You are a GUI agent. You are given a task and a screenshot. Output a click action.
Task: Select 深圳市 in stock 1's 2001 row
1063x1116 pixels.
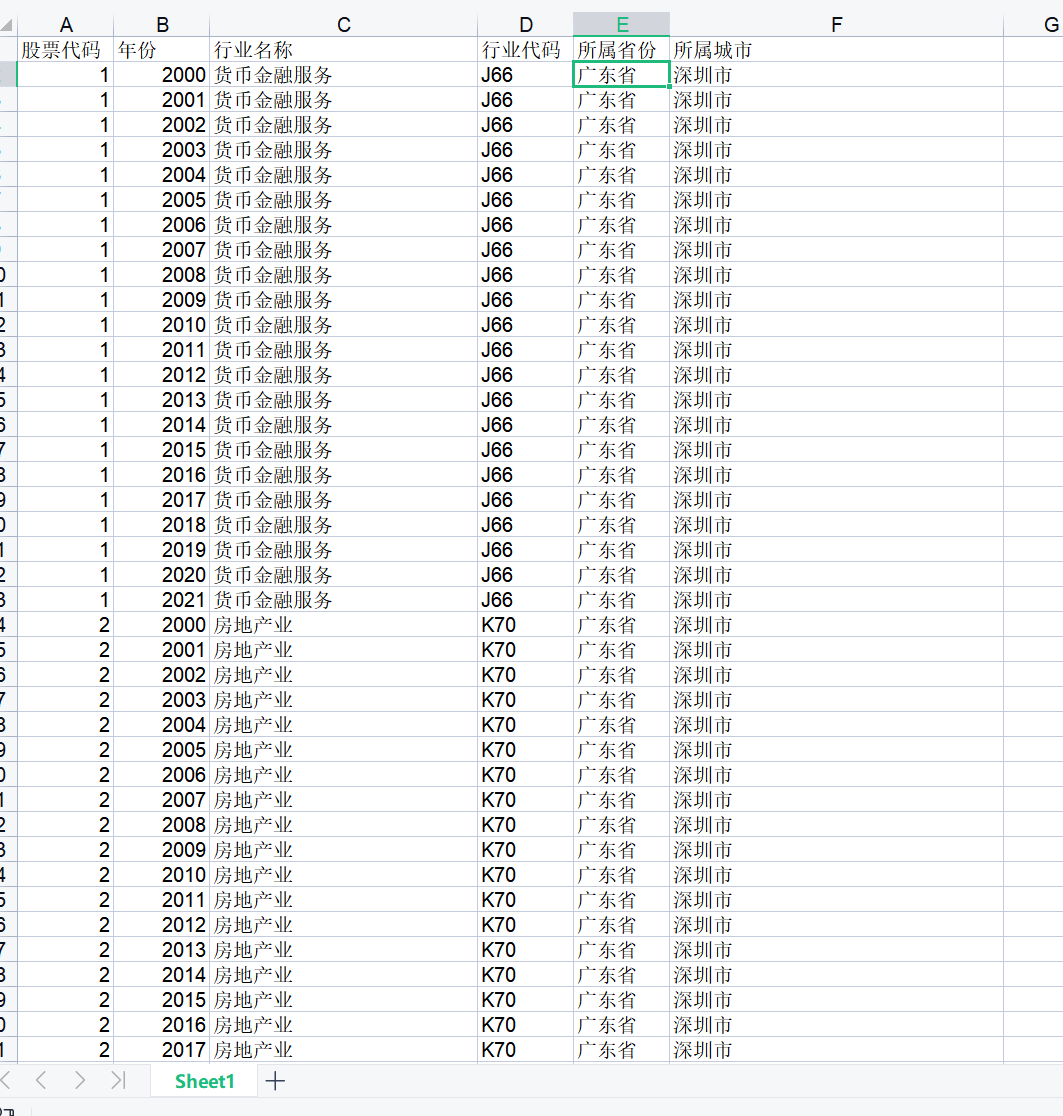pos(837,100)
